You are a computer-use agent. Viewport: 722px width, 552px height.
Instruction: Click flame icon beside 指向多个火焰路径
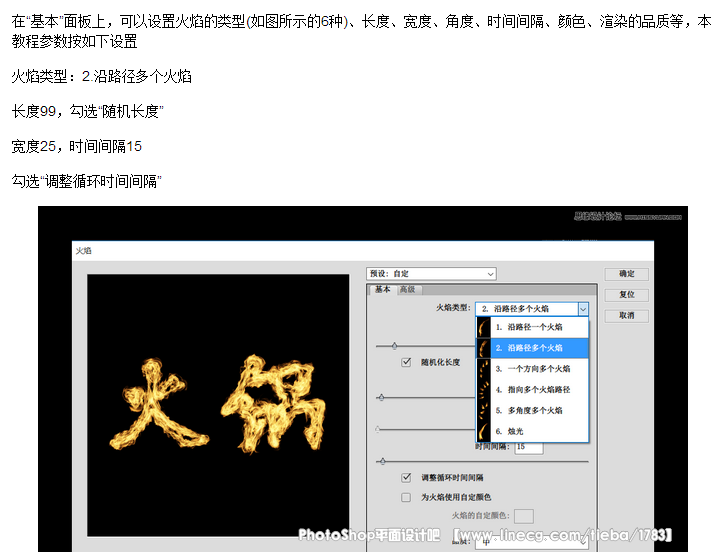pyautogui.click(x=483, y=389)
